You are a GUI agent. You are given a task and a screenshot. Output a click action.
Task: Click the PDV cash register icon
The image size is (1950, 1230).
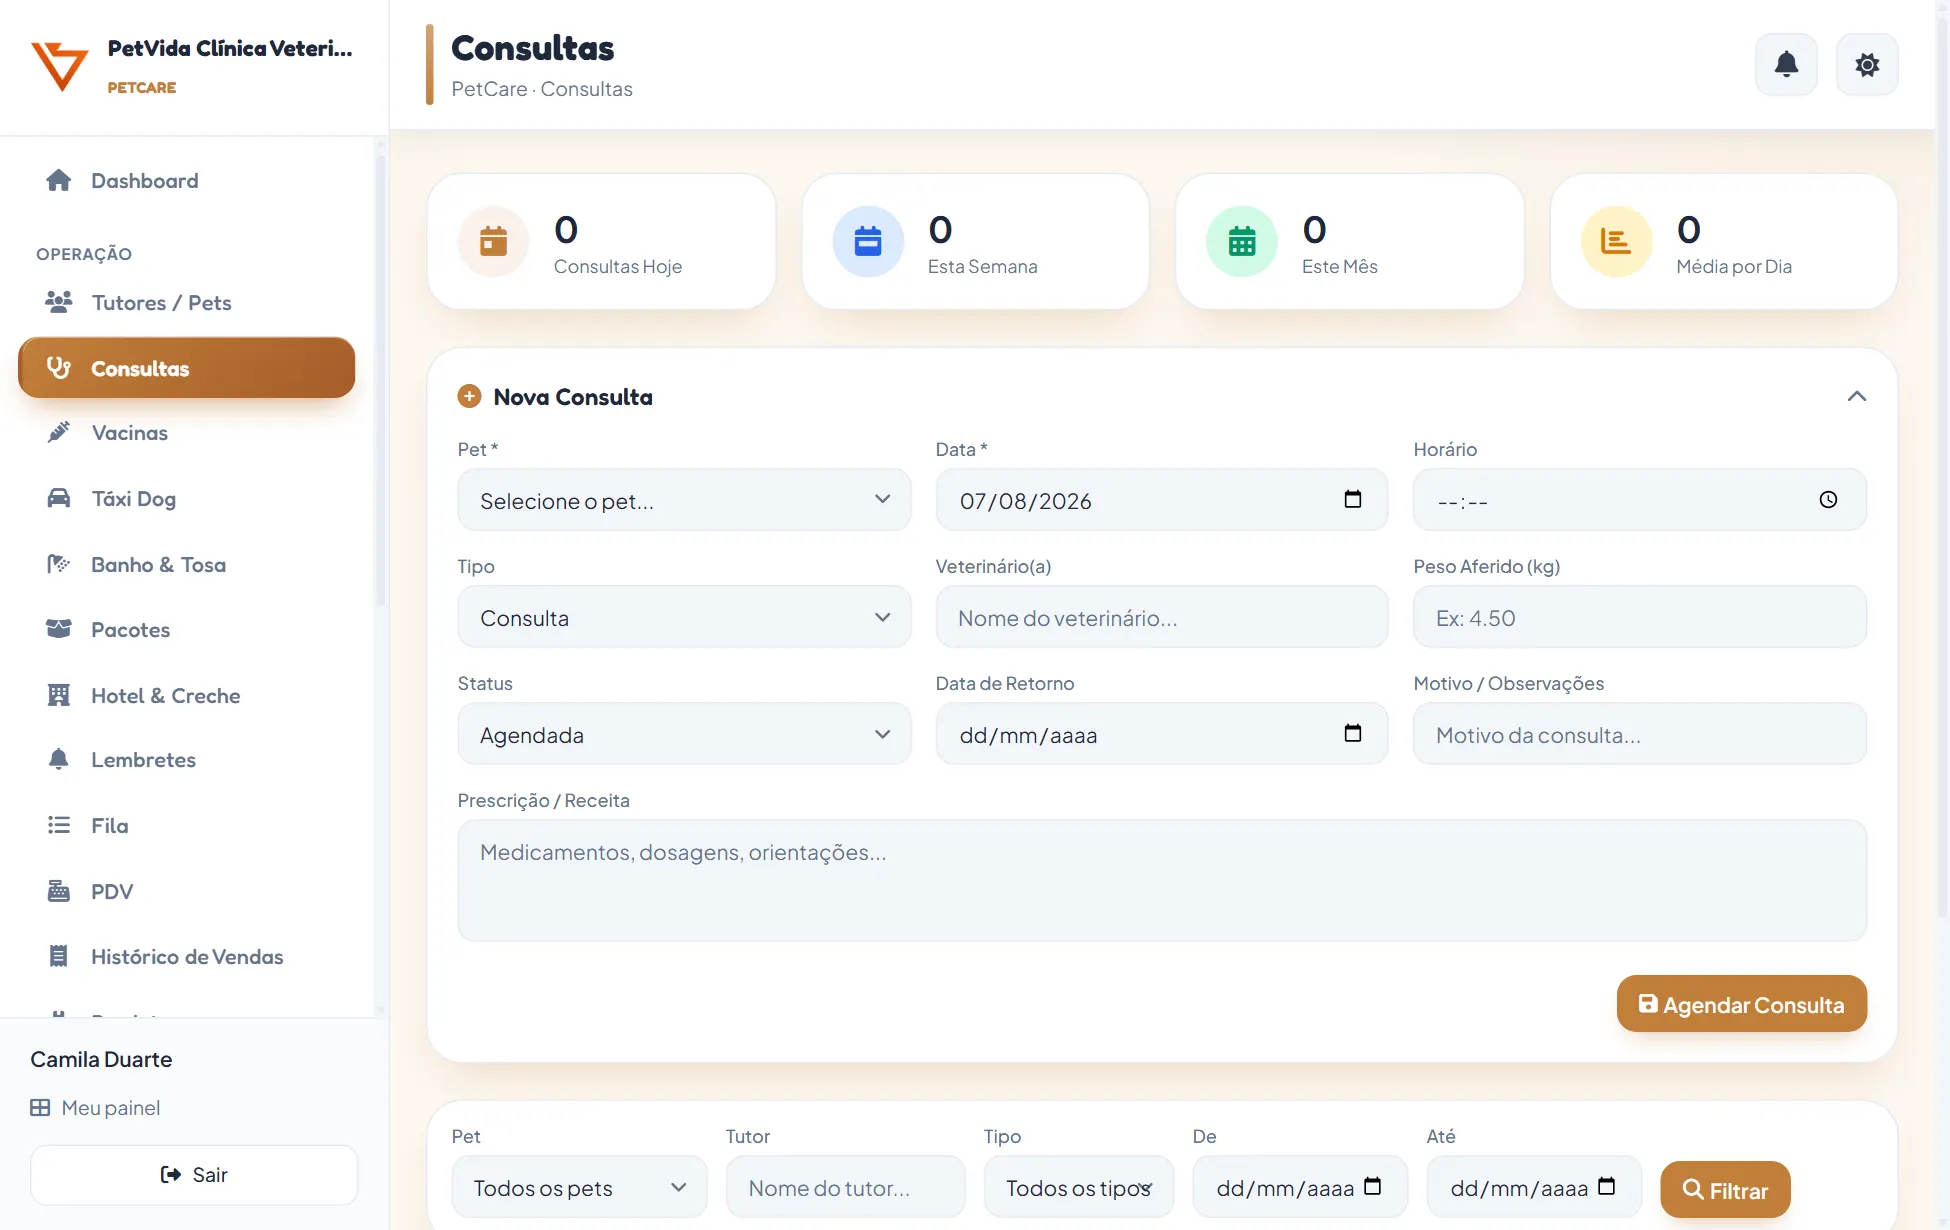(59, 891)
